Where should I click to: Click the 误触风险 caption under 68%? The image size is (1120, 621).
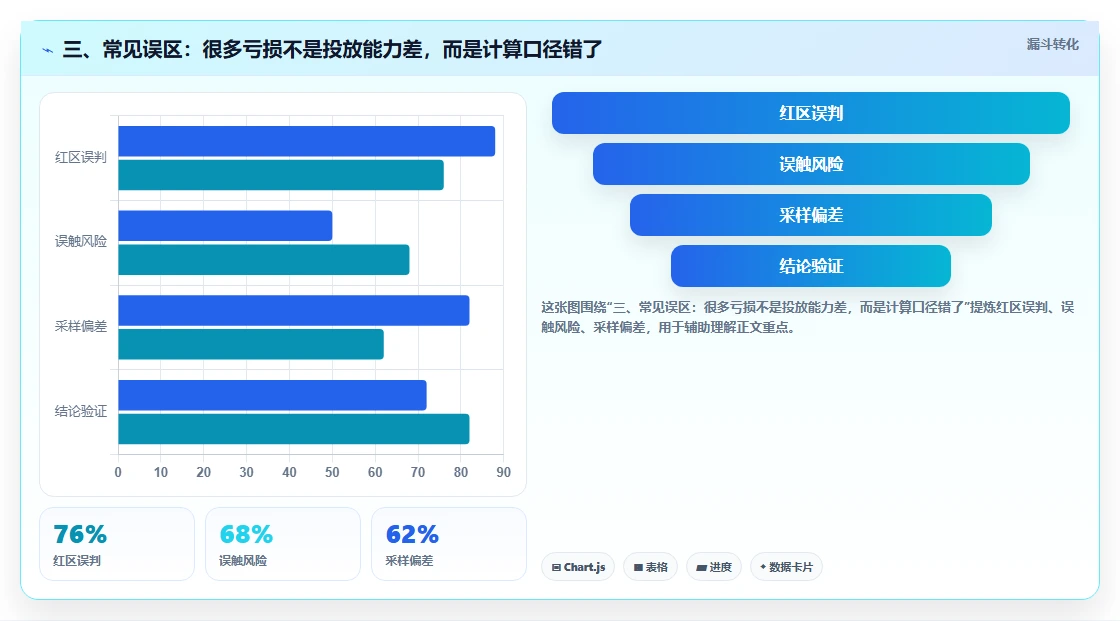(x=243, y=561)
